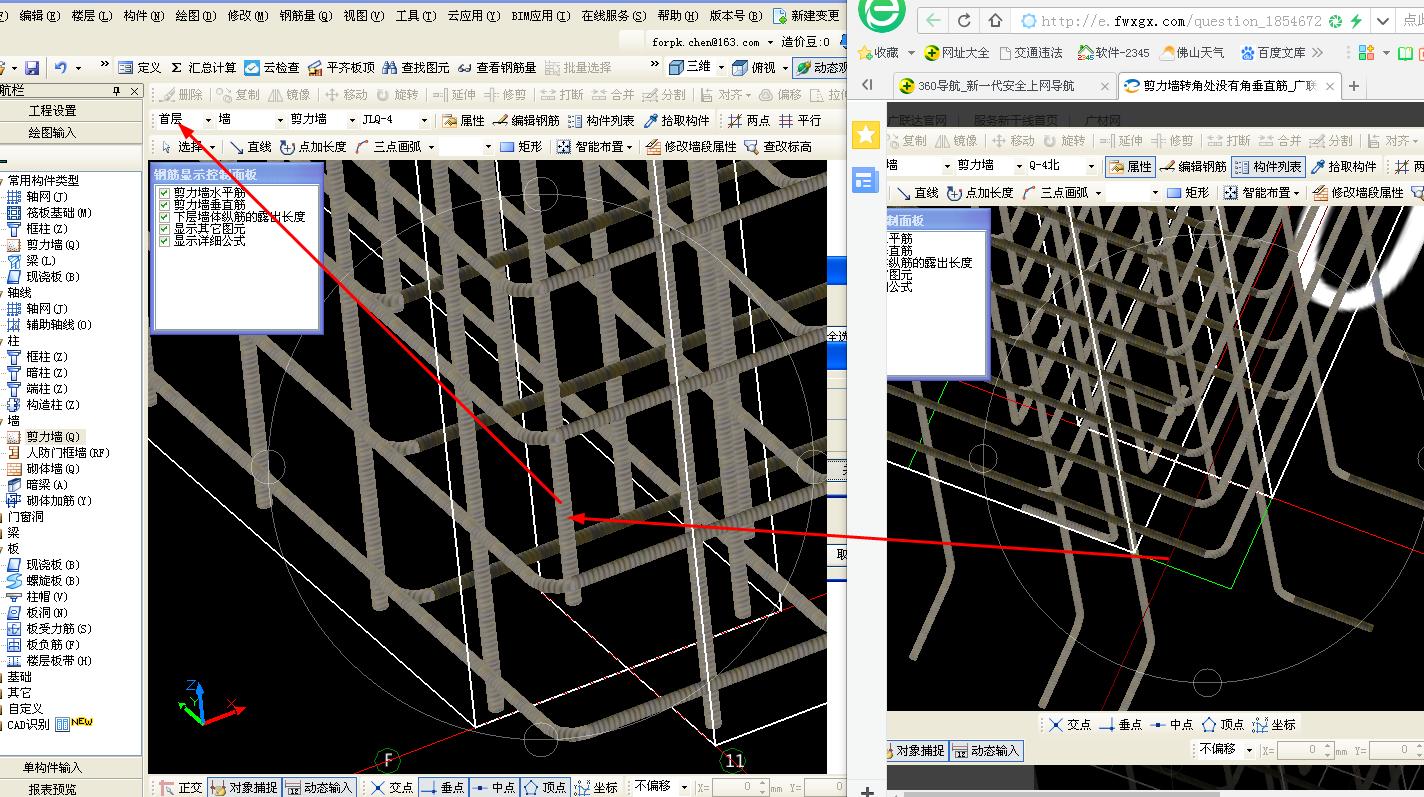This screenshot has width=1424, height=797.
Task: Switch to 360导航 browser tab
Action: (x=1003, y=86)
